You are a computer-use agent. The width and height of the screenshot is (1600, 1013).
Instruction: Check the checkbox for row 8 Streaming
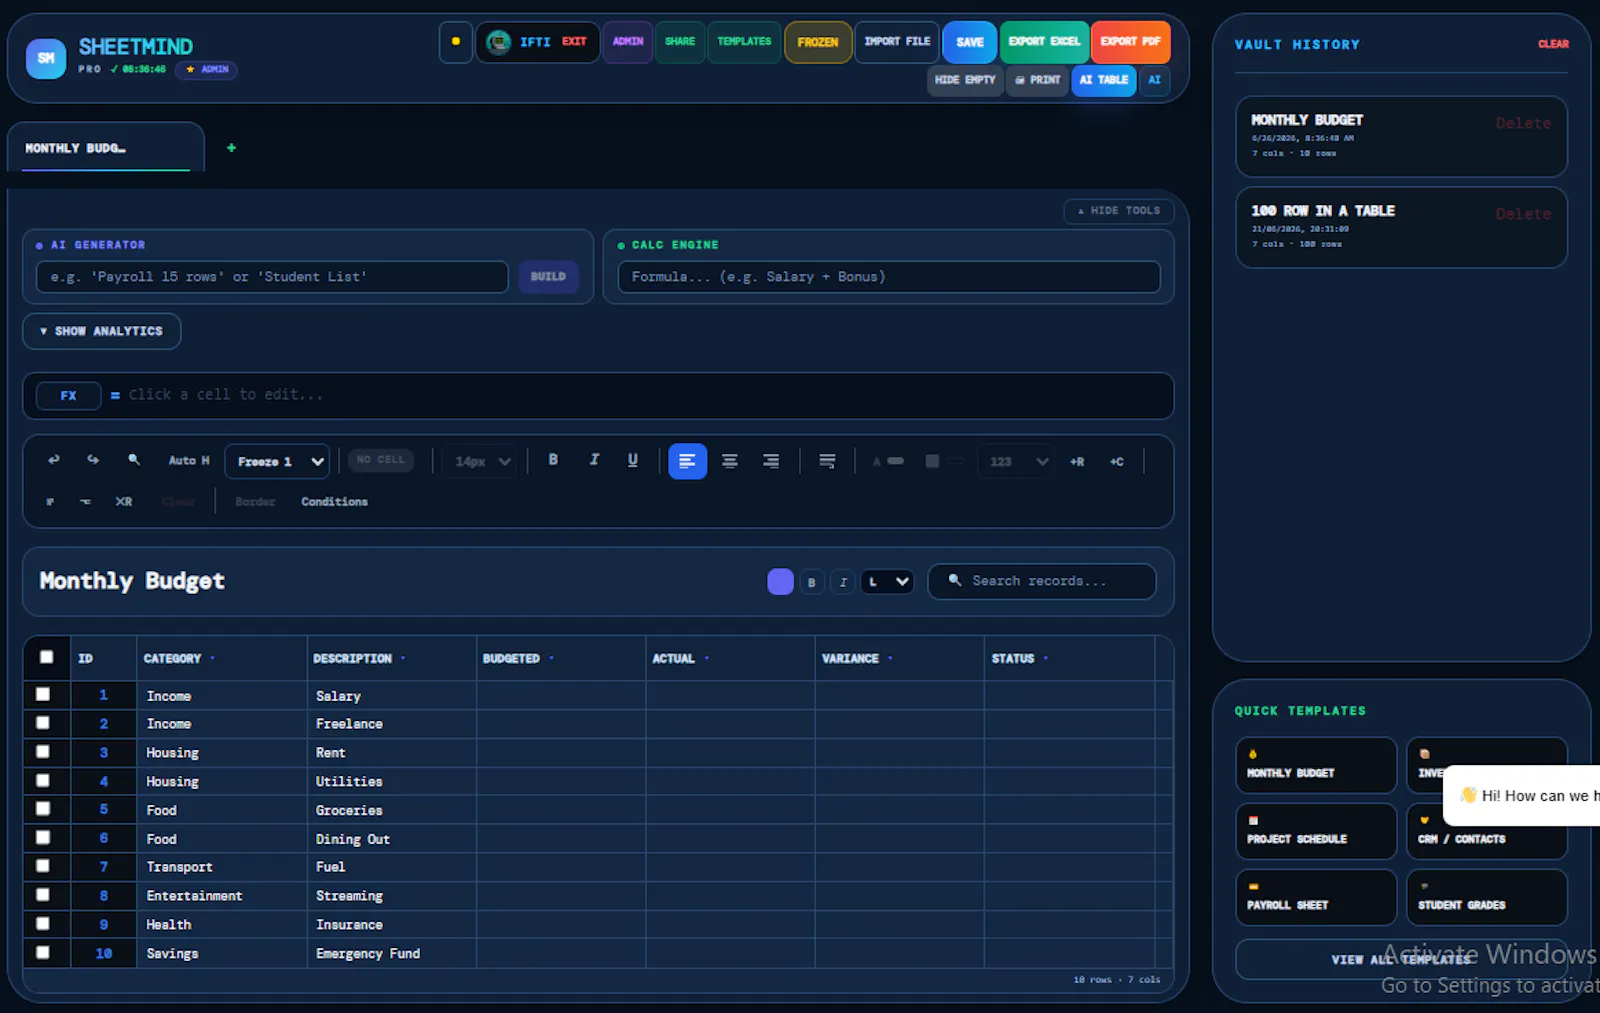pos(43,894)
